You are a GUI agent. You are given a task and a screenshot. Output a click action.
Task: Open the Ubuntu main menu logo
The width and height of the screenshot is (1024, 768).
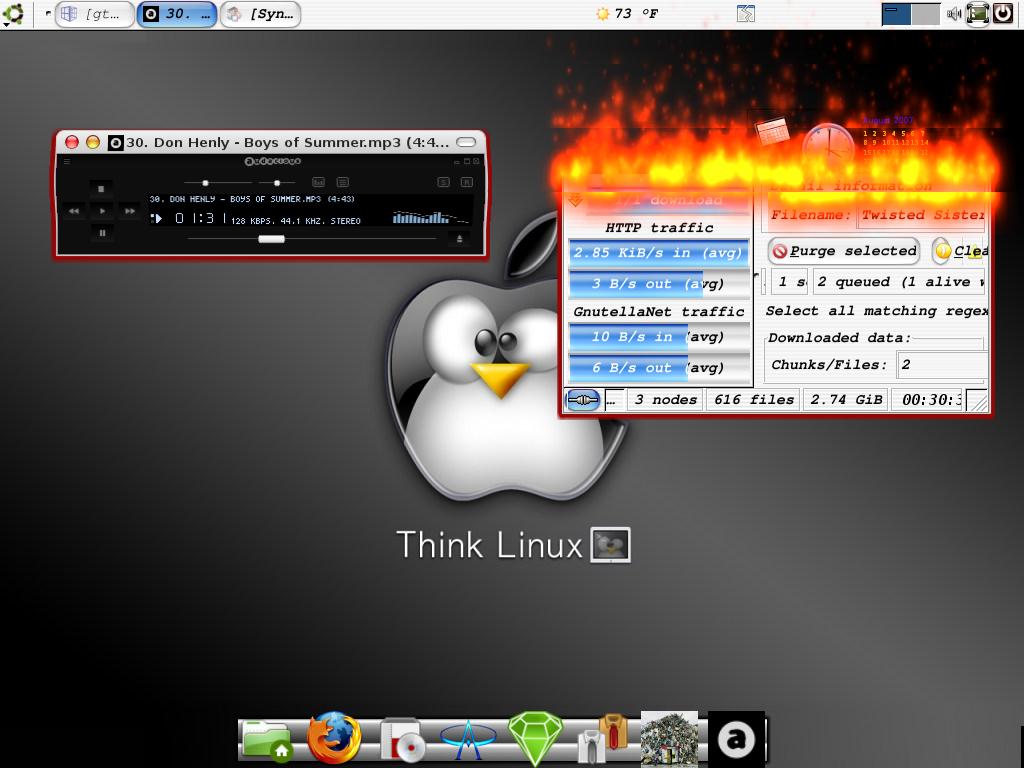[x=13, y=14]
